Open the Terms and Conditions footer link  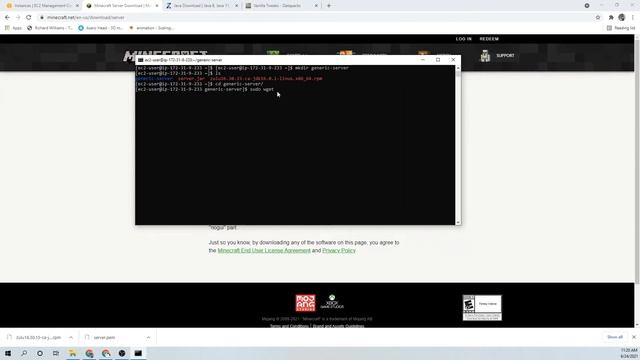pyautogui.click(x=289, y=326)
